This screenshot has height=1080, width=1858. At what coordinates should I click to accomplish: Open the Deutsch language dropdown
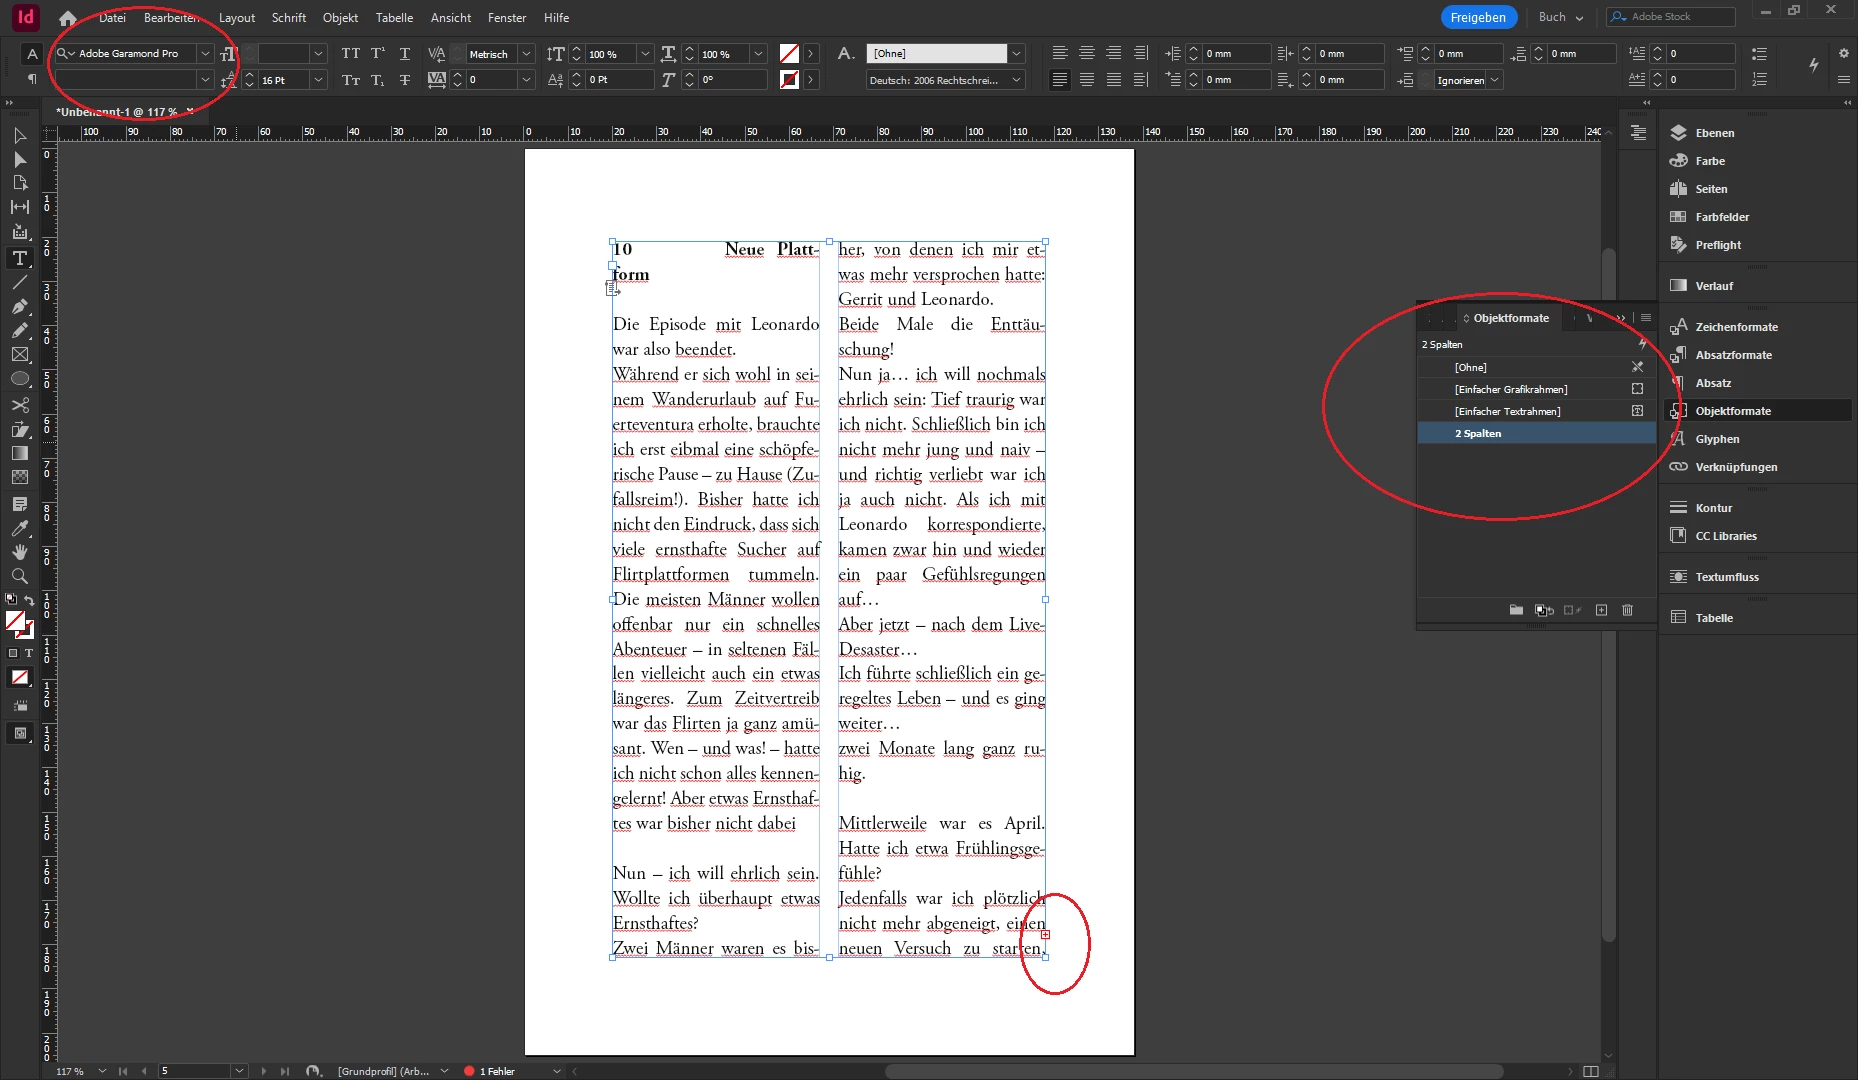1016,80
